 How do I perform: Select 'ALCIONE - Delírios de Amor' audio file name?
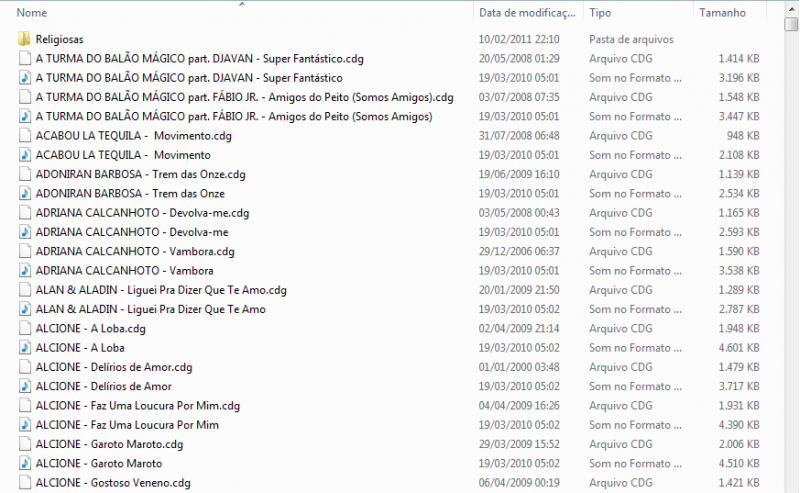104,386
